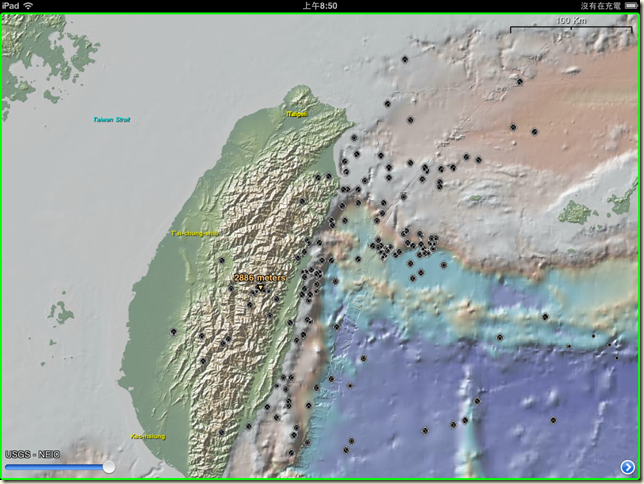Tap the northernmost earthquake marker above Taipei offshore

click(x=405, y=60)
